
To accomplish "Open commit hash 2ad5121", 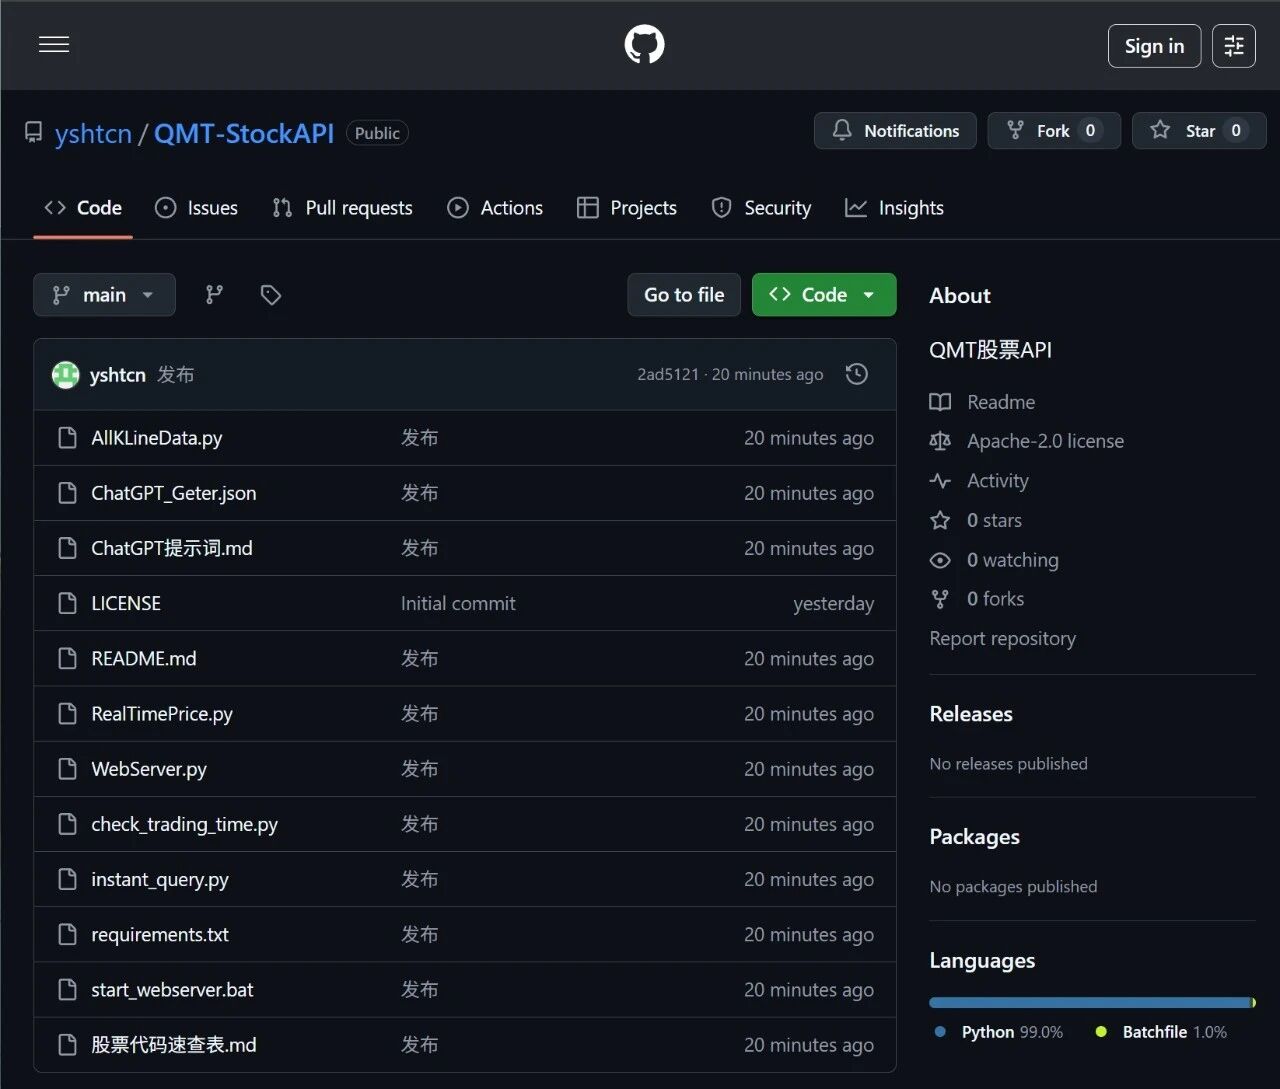I will 668,375.
